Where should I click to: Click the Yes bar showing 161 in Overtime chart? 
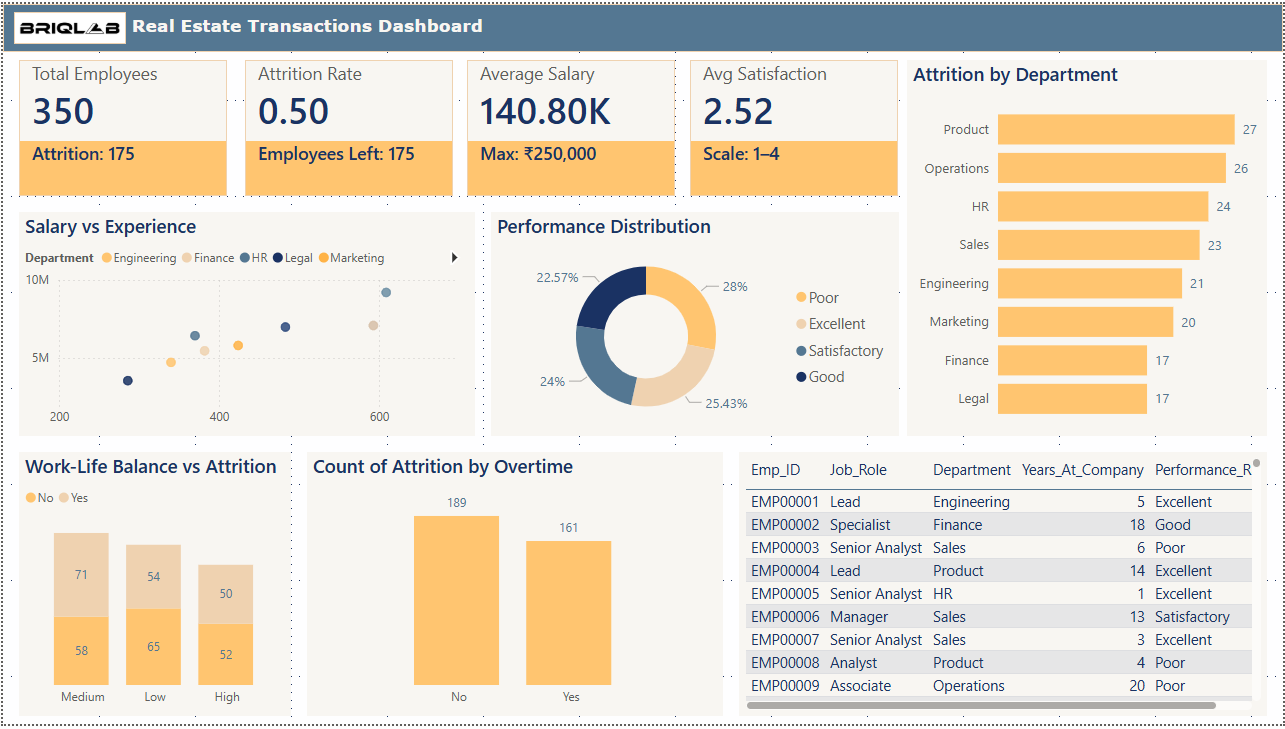(x=568, y=612)
